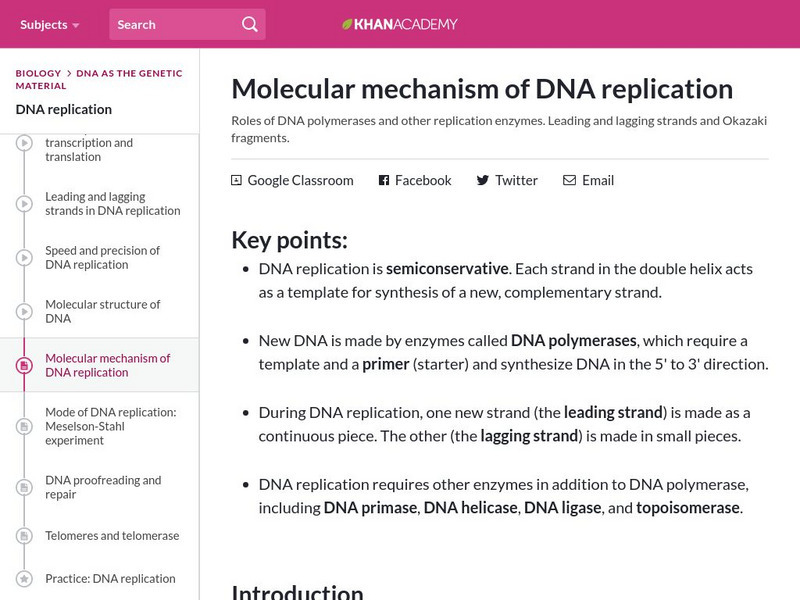Click the search magnifier icon
The image size is (800, 600).
pos(248,23)
